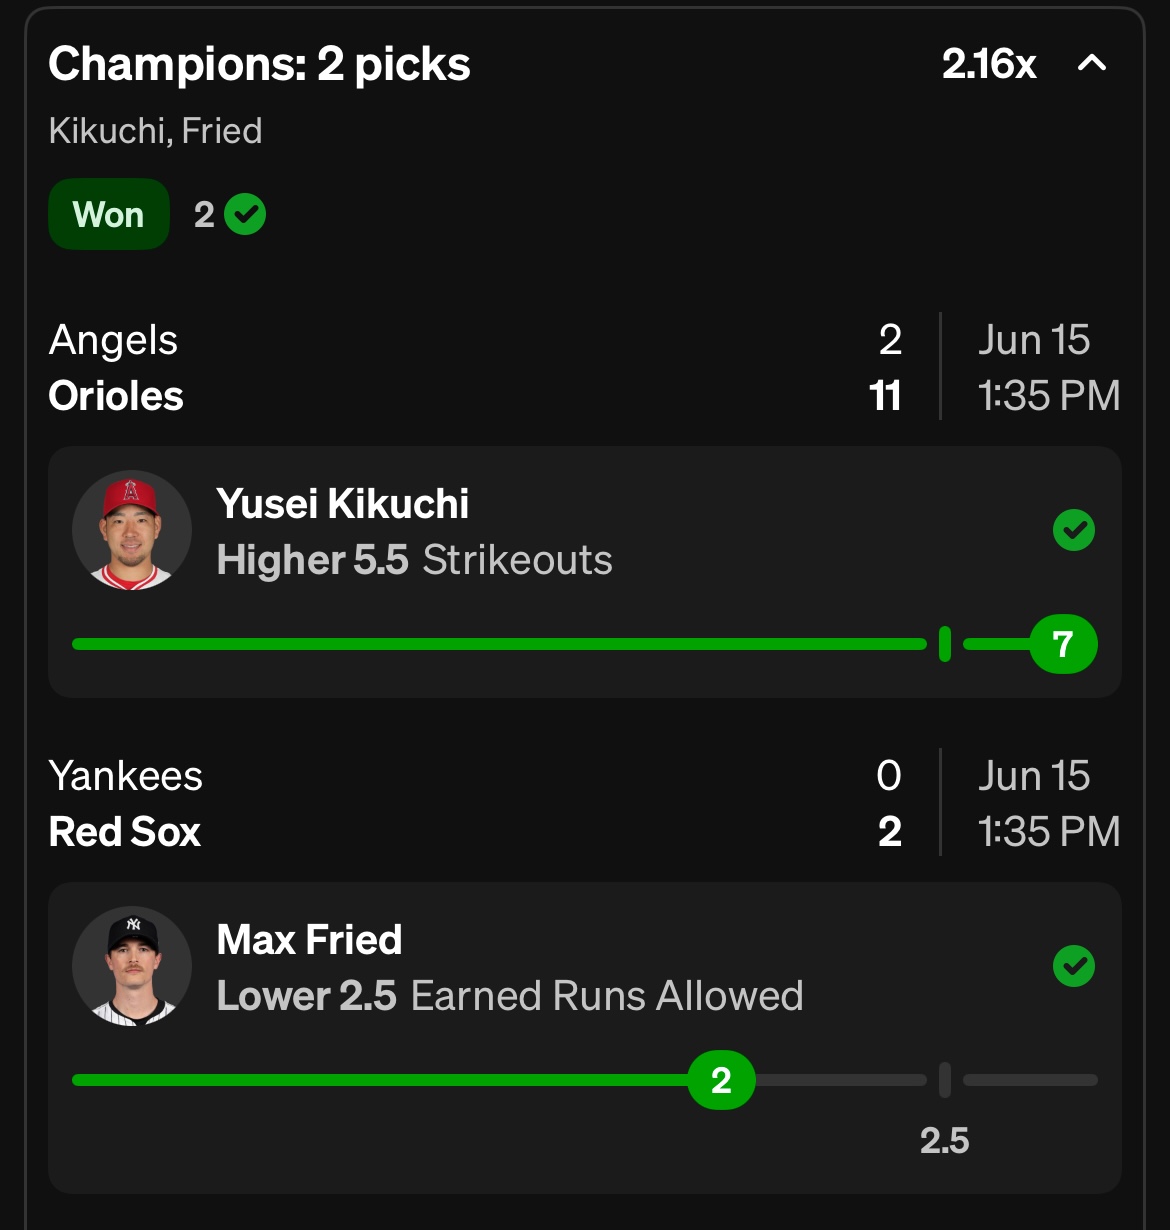This screenshot has width=1170, height=1230.
Task: Click Lower 2.5 Earned Runs Allowed text
Action: point(510,996)
